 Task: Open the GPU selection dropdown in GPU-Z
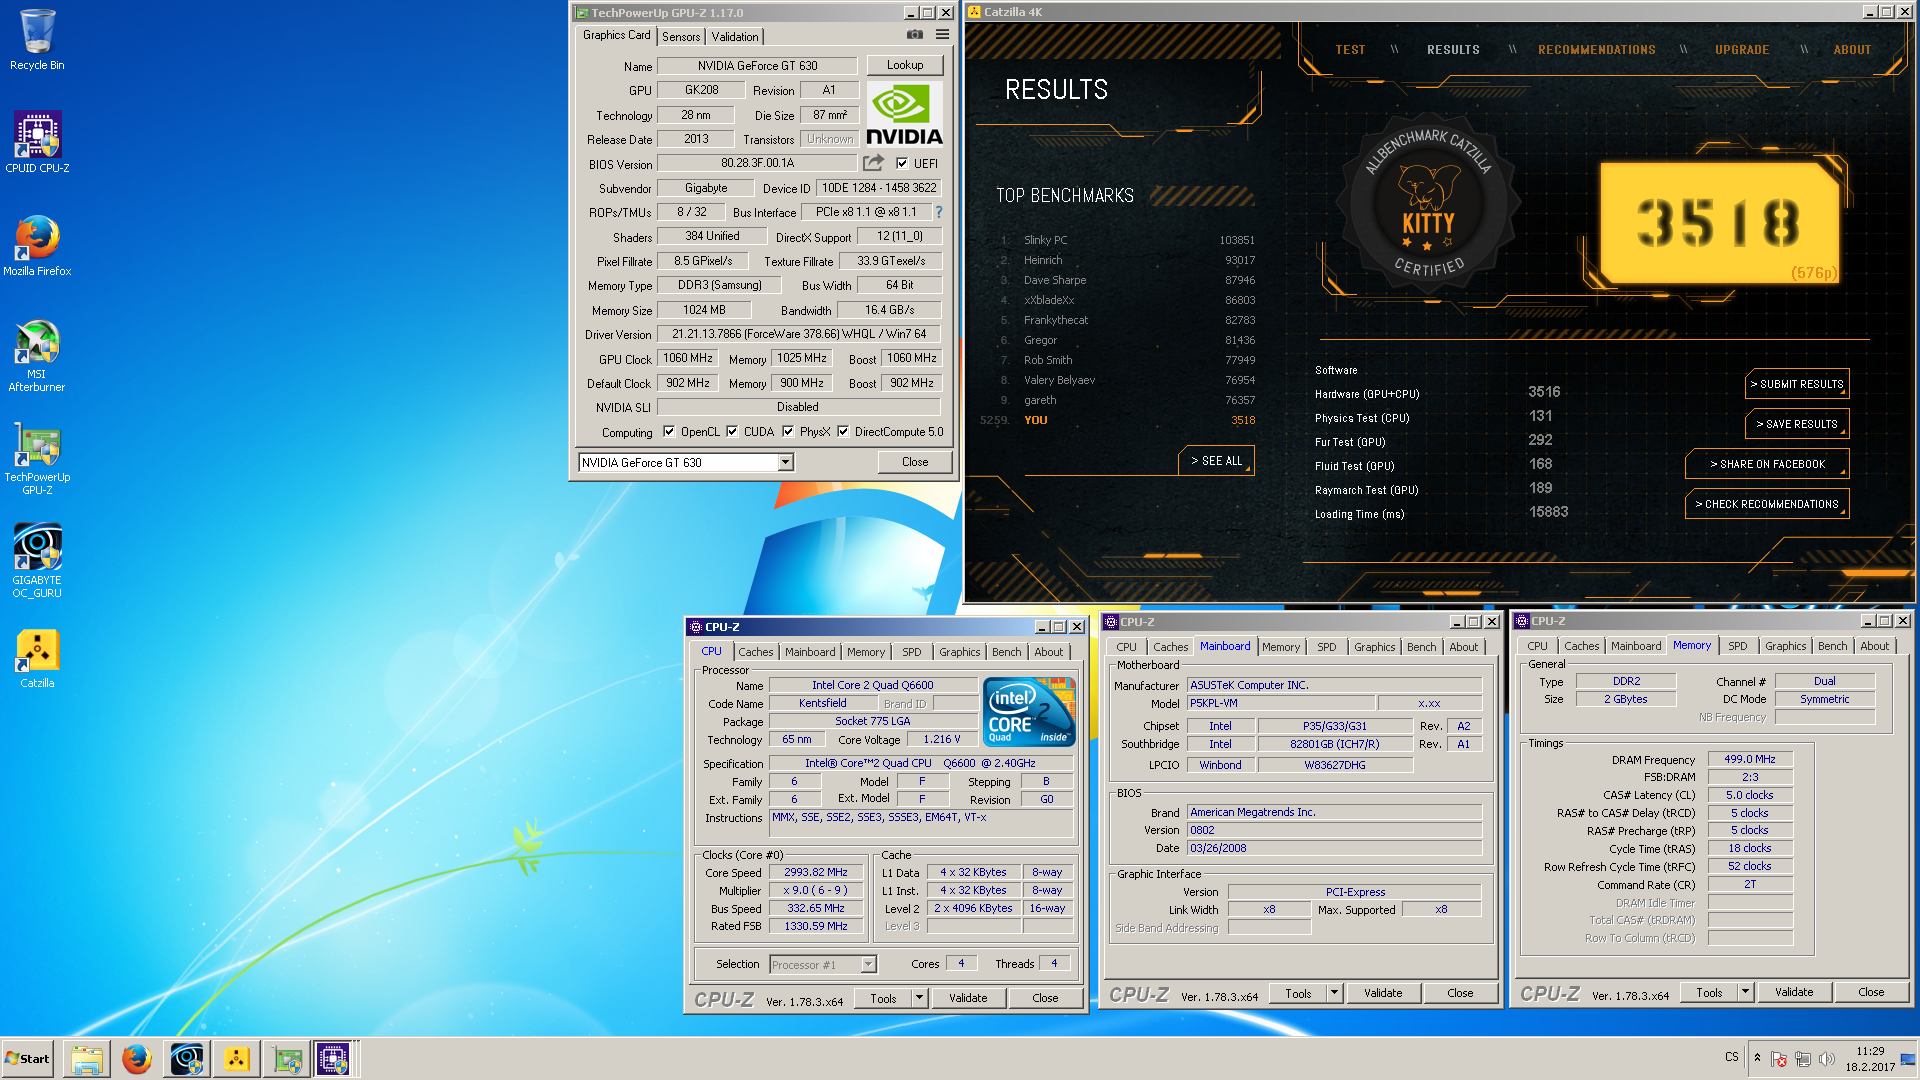786,462
